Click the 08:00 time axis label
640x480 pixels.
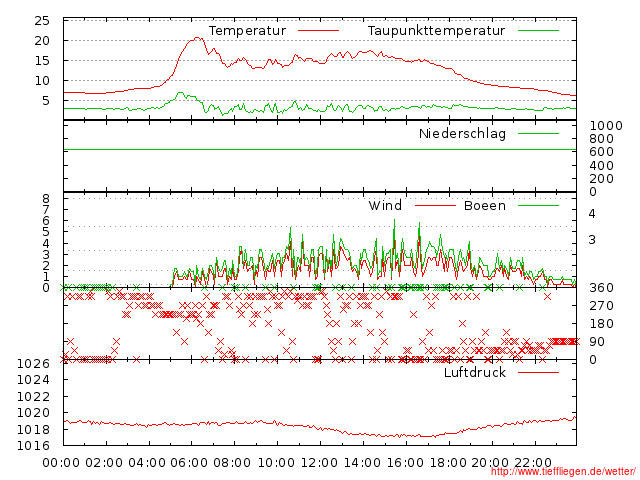233,462
